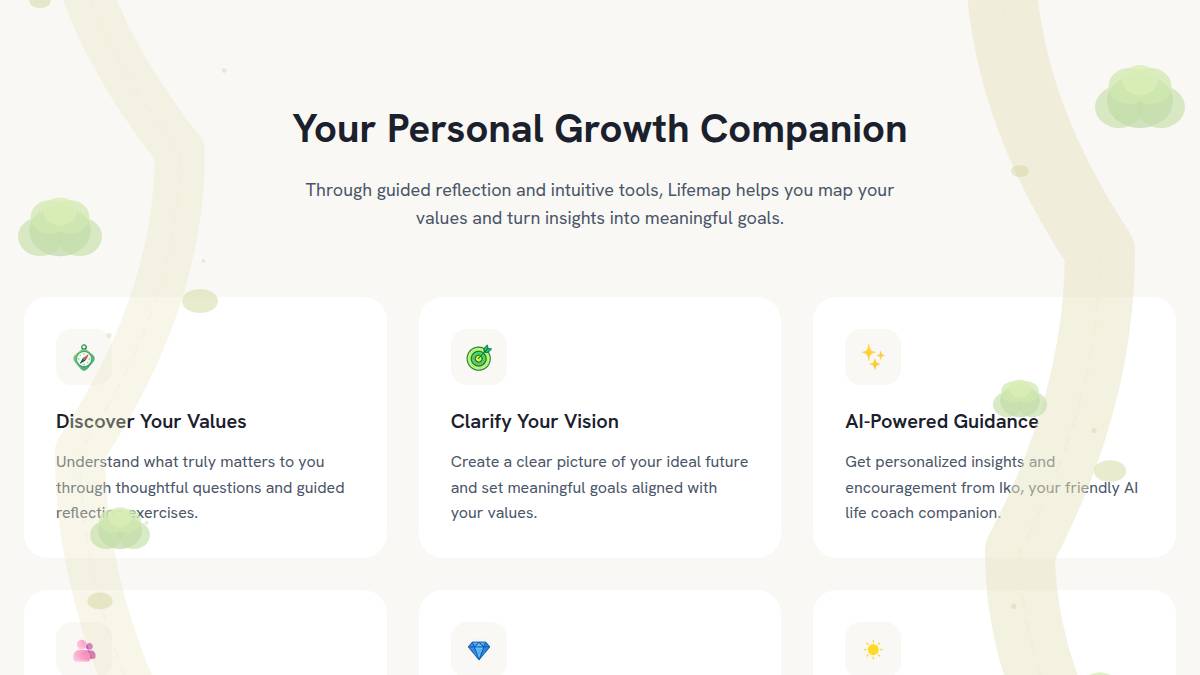Click the blue diamond icon
This screenshot has height=675, width=1200.
click(479, 650)
